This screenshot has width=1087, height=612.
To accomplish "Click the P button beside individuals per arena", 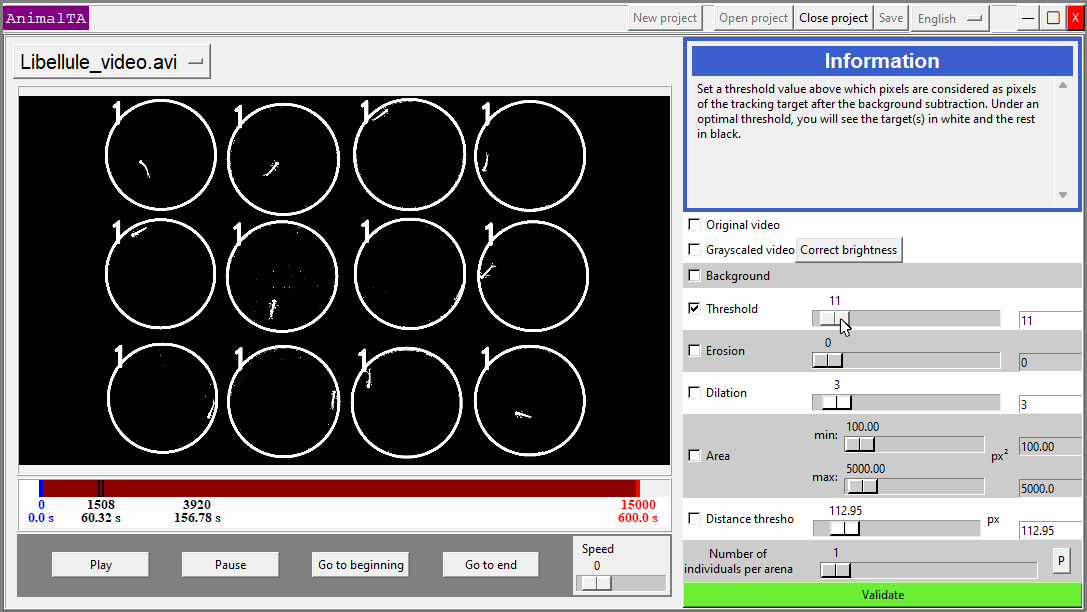I will click(x=1061, y=560).
